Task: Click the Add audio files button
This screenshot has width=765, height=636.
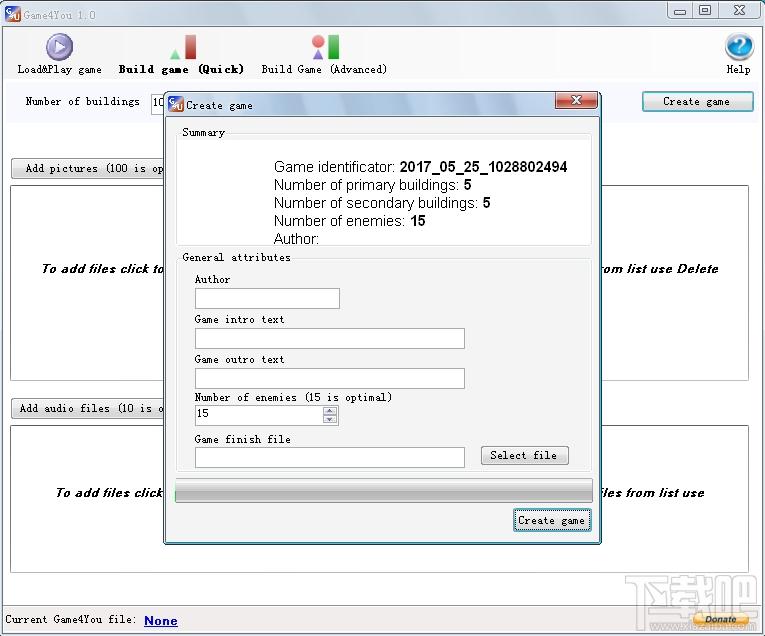Action: click(88, 409)
